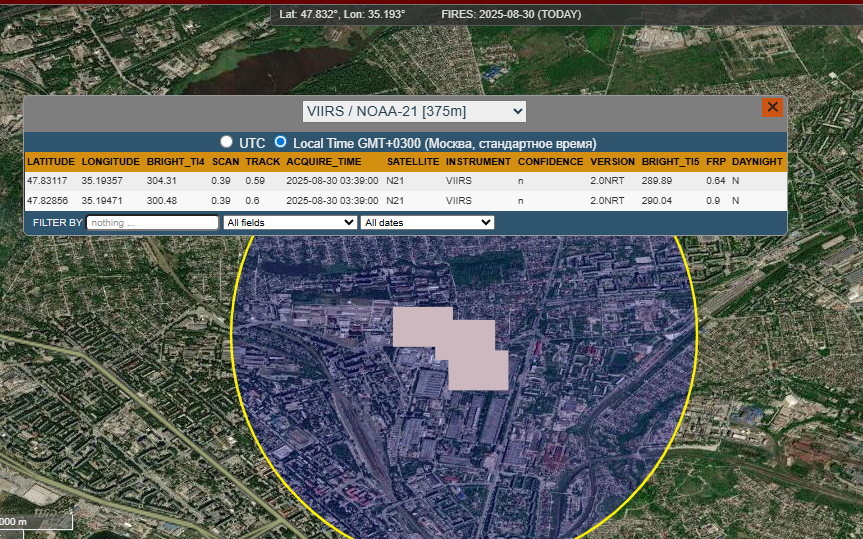Expand the 'All fields' filter dropdown

point(290,222)
